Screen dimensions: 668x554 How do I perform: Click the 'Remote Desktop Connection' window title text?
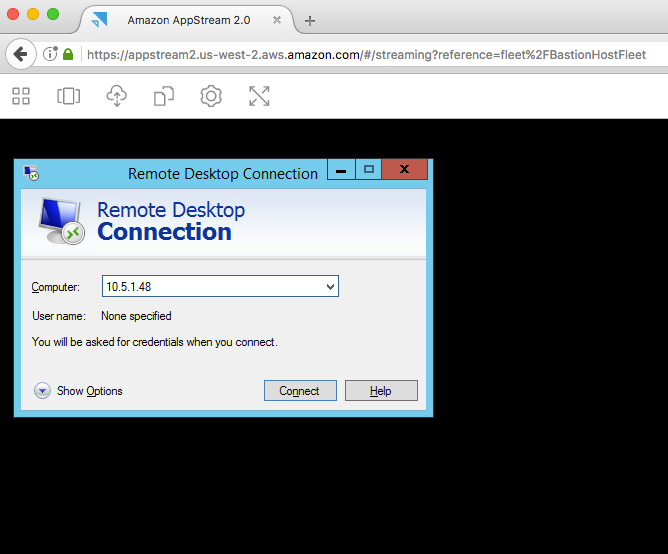tap(223, 173)
